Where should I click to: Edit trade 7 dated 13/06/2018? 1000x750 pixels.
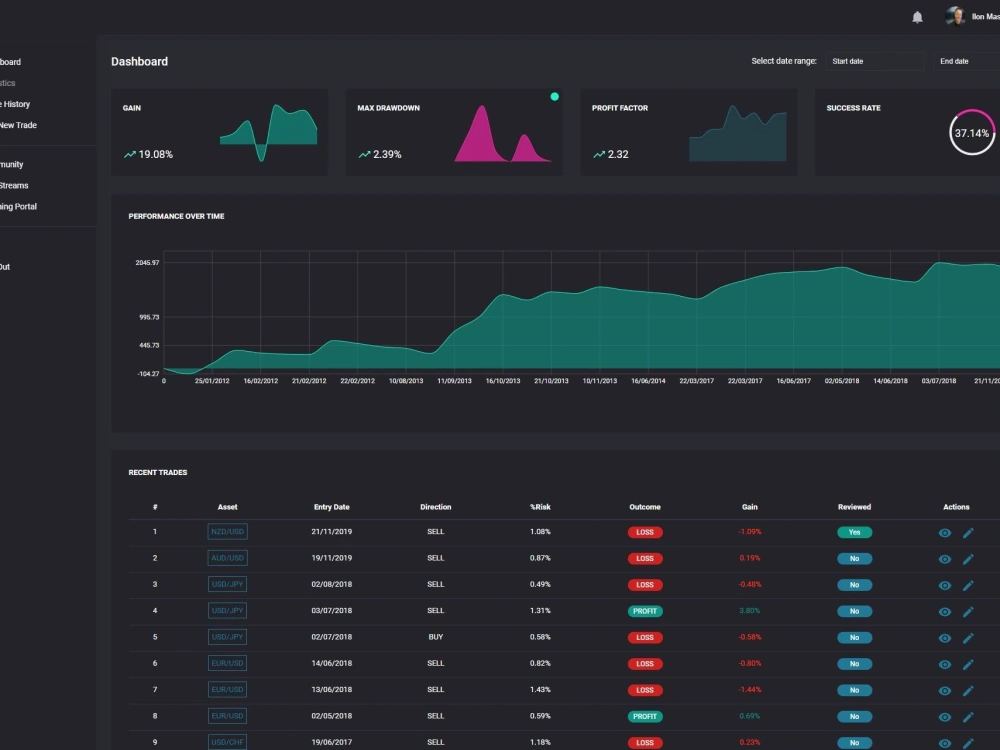click(x=968, y=691)
